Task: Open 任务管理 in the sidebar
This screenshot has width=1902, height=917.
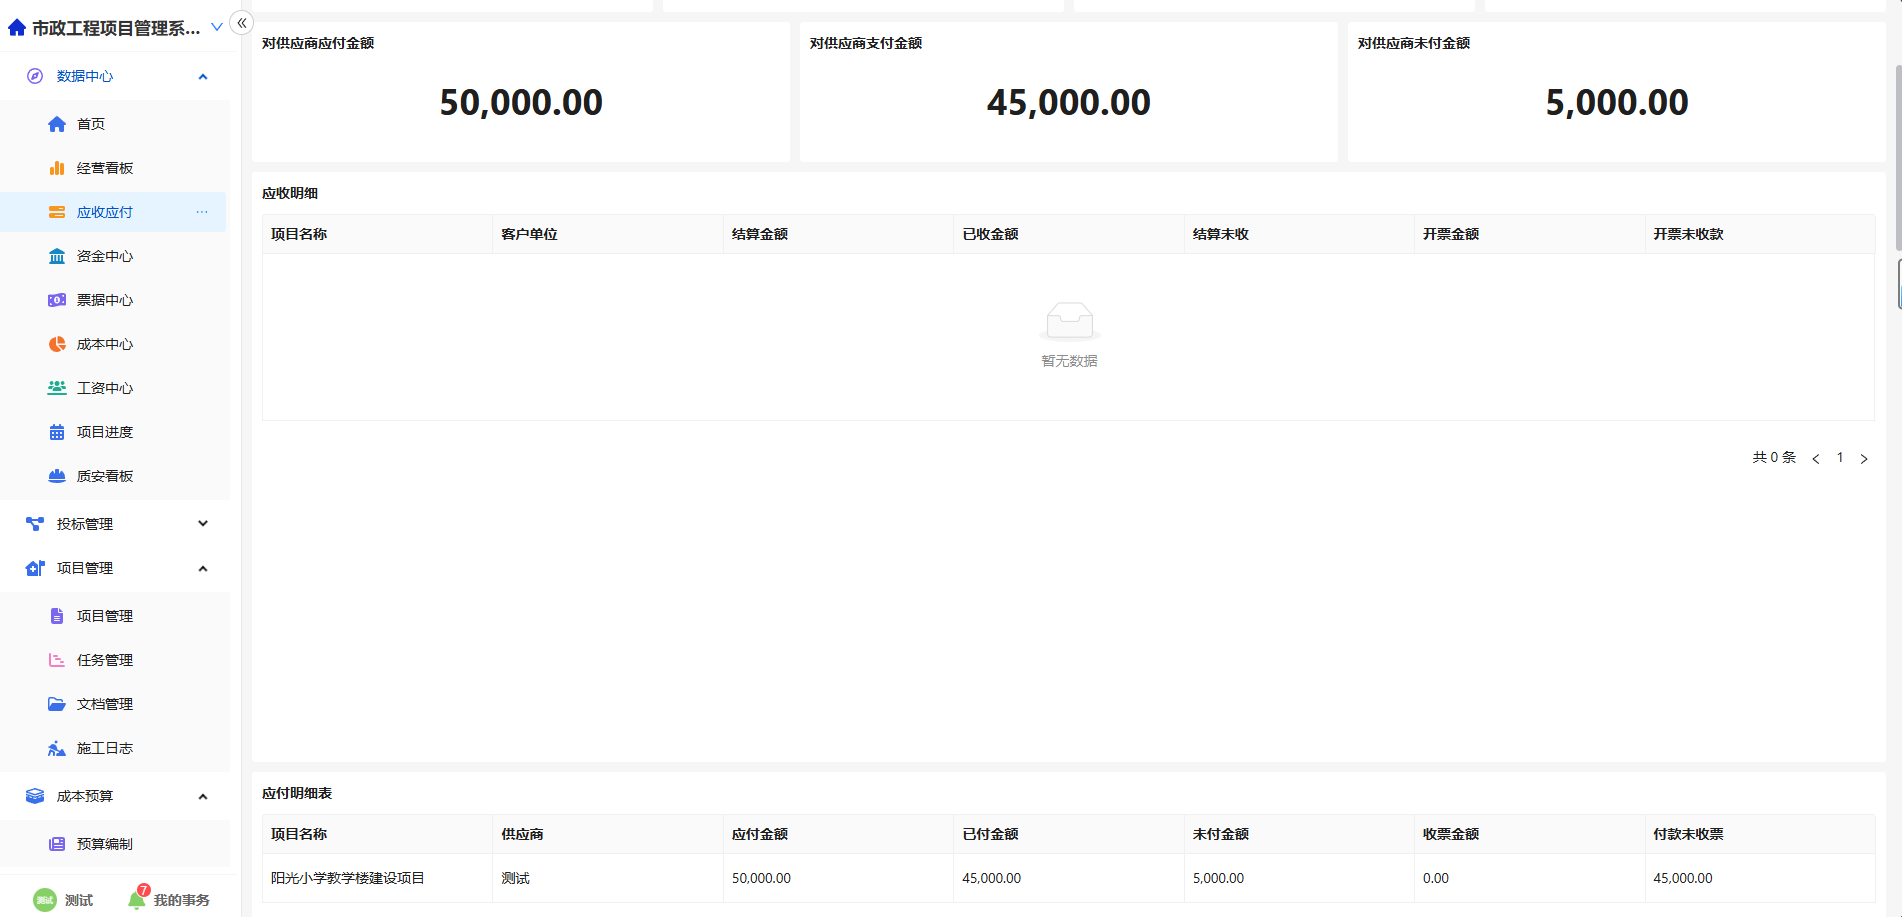Action: pos(104,660)
